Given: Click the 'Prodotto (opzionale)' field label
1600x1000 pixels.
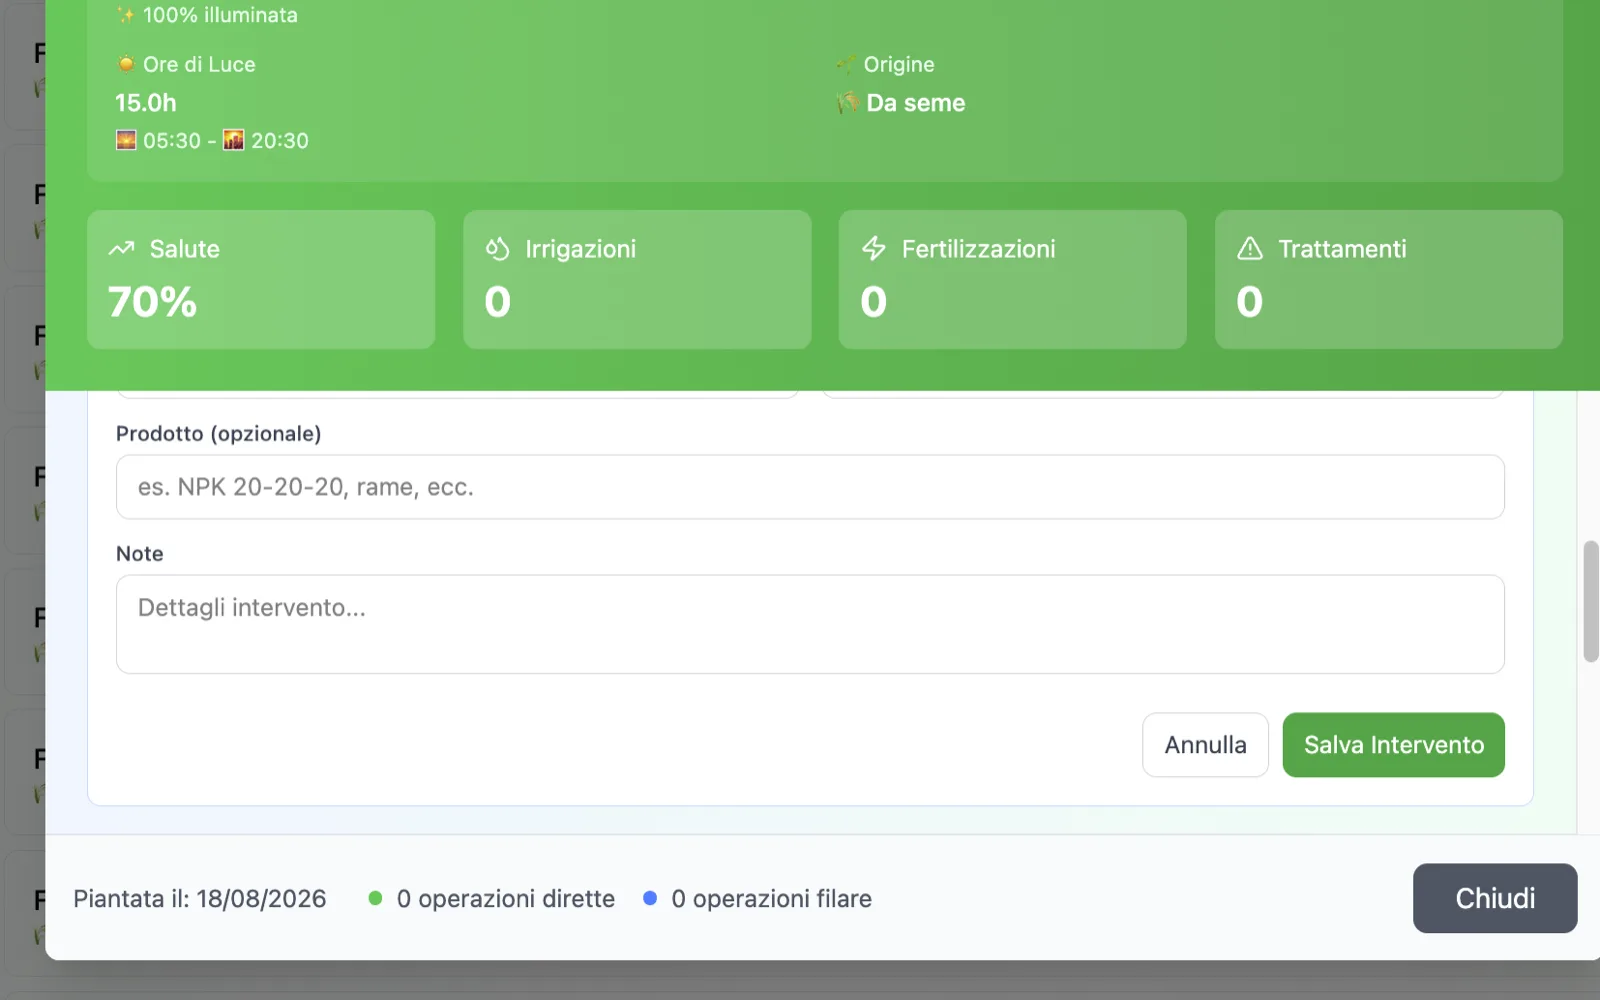Looking at the screenshot, I should [x=219, y=434].
